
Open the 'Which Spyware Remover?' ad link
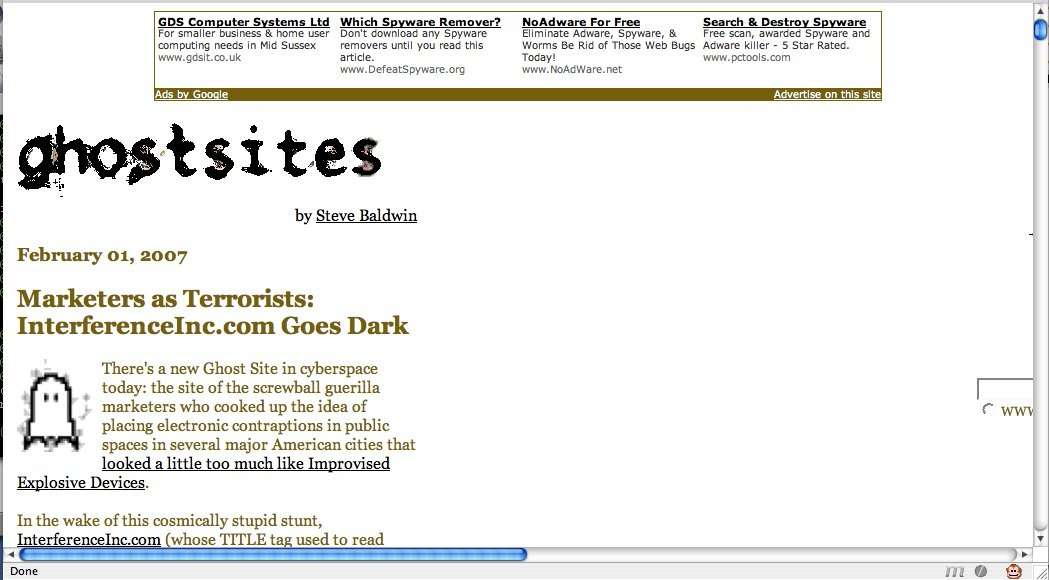[x=420, y=22]
